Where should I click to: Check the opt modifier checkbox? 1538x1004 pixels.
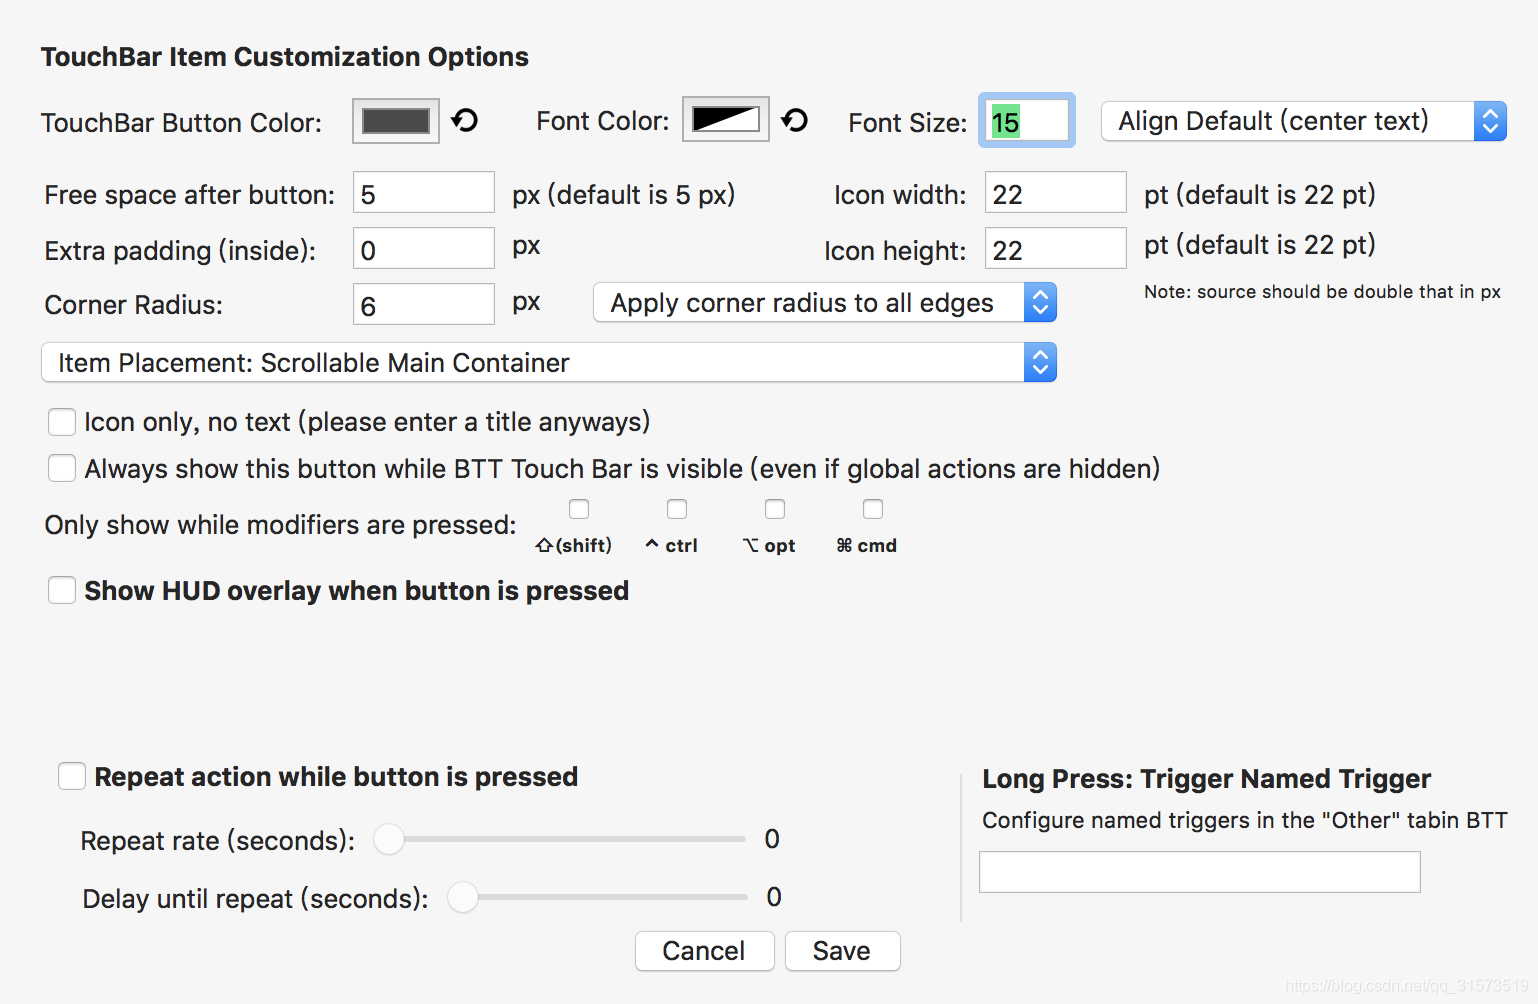775,509
